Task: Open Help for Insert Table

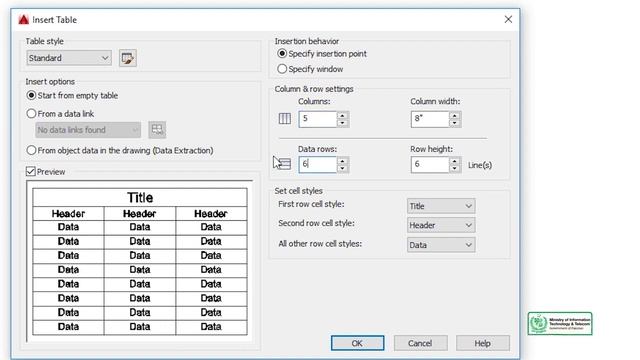Action: (x=482, y=343)
